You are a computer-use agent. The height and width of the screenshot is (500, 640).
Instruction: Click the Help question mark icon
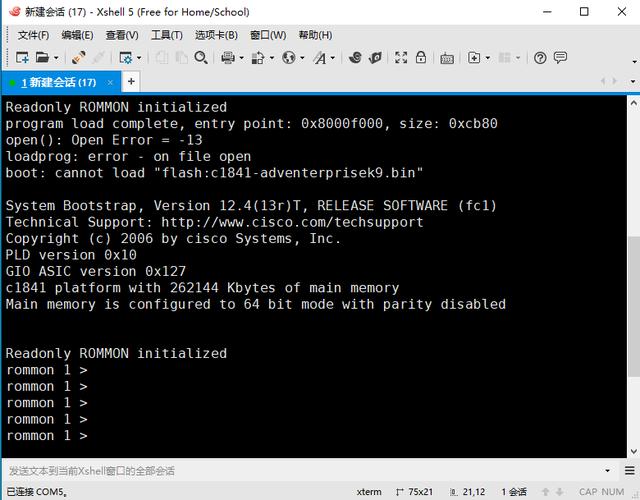540,58
